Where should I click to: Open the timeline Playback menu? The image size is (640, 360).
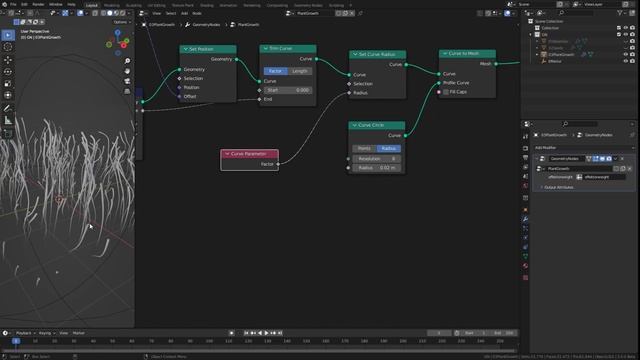click(x=25, y=333)
